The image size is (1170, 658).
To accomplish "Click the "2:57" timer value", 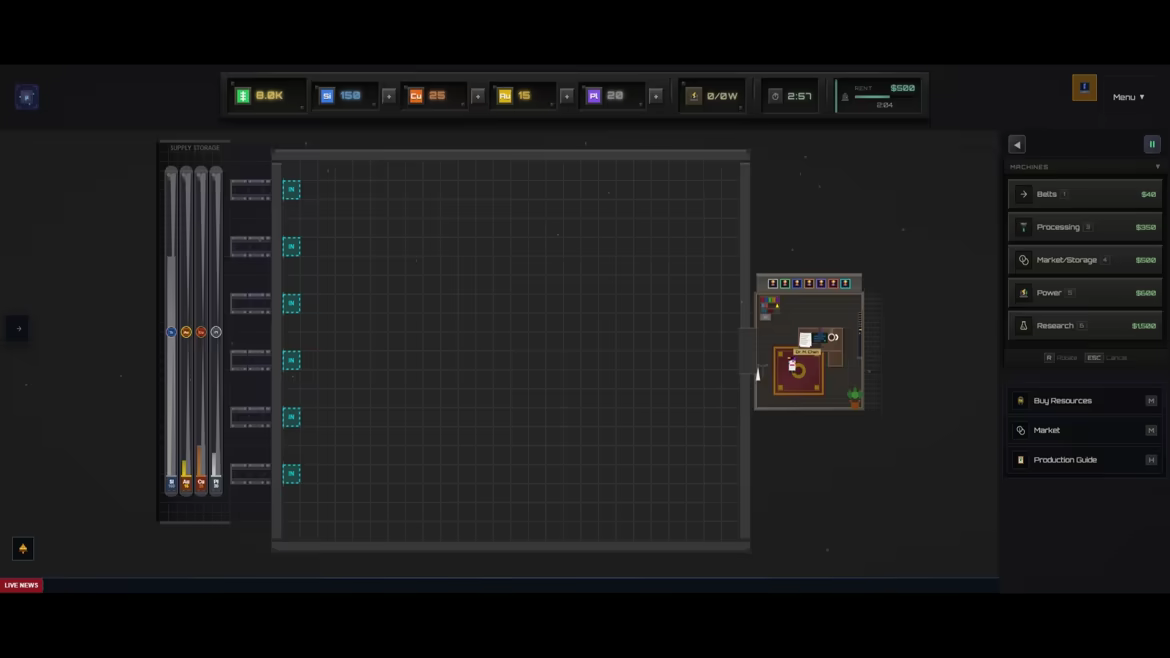I will pos(799,96).
